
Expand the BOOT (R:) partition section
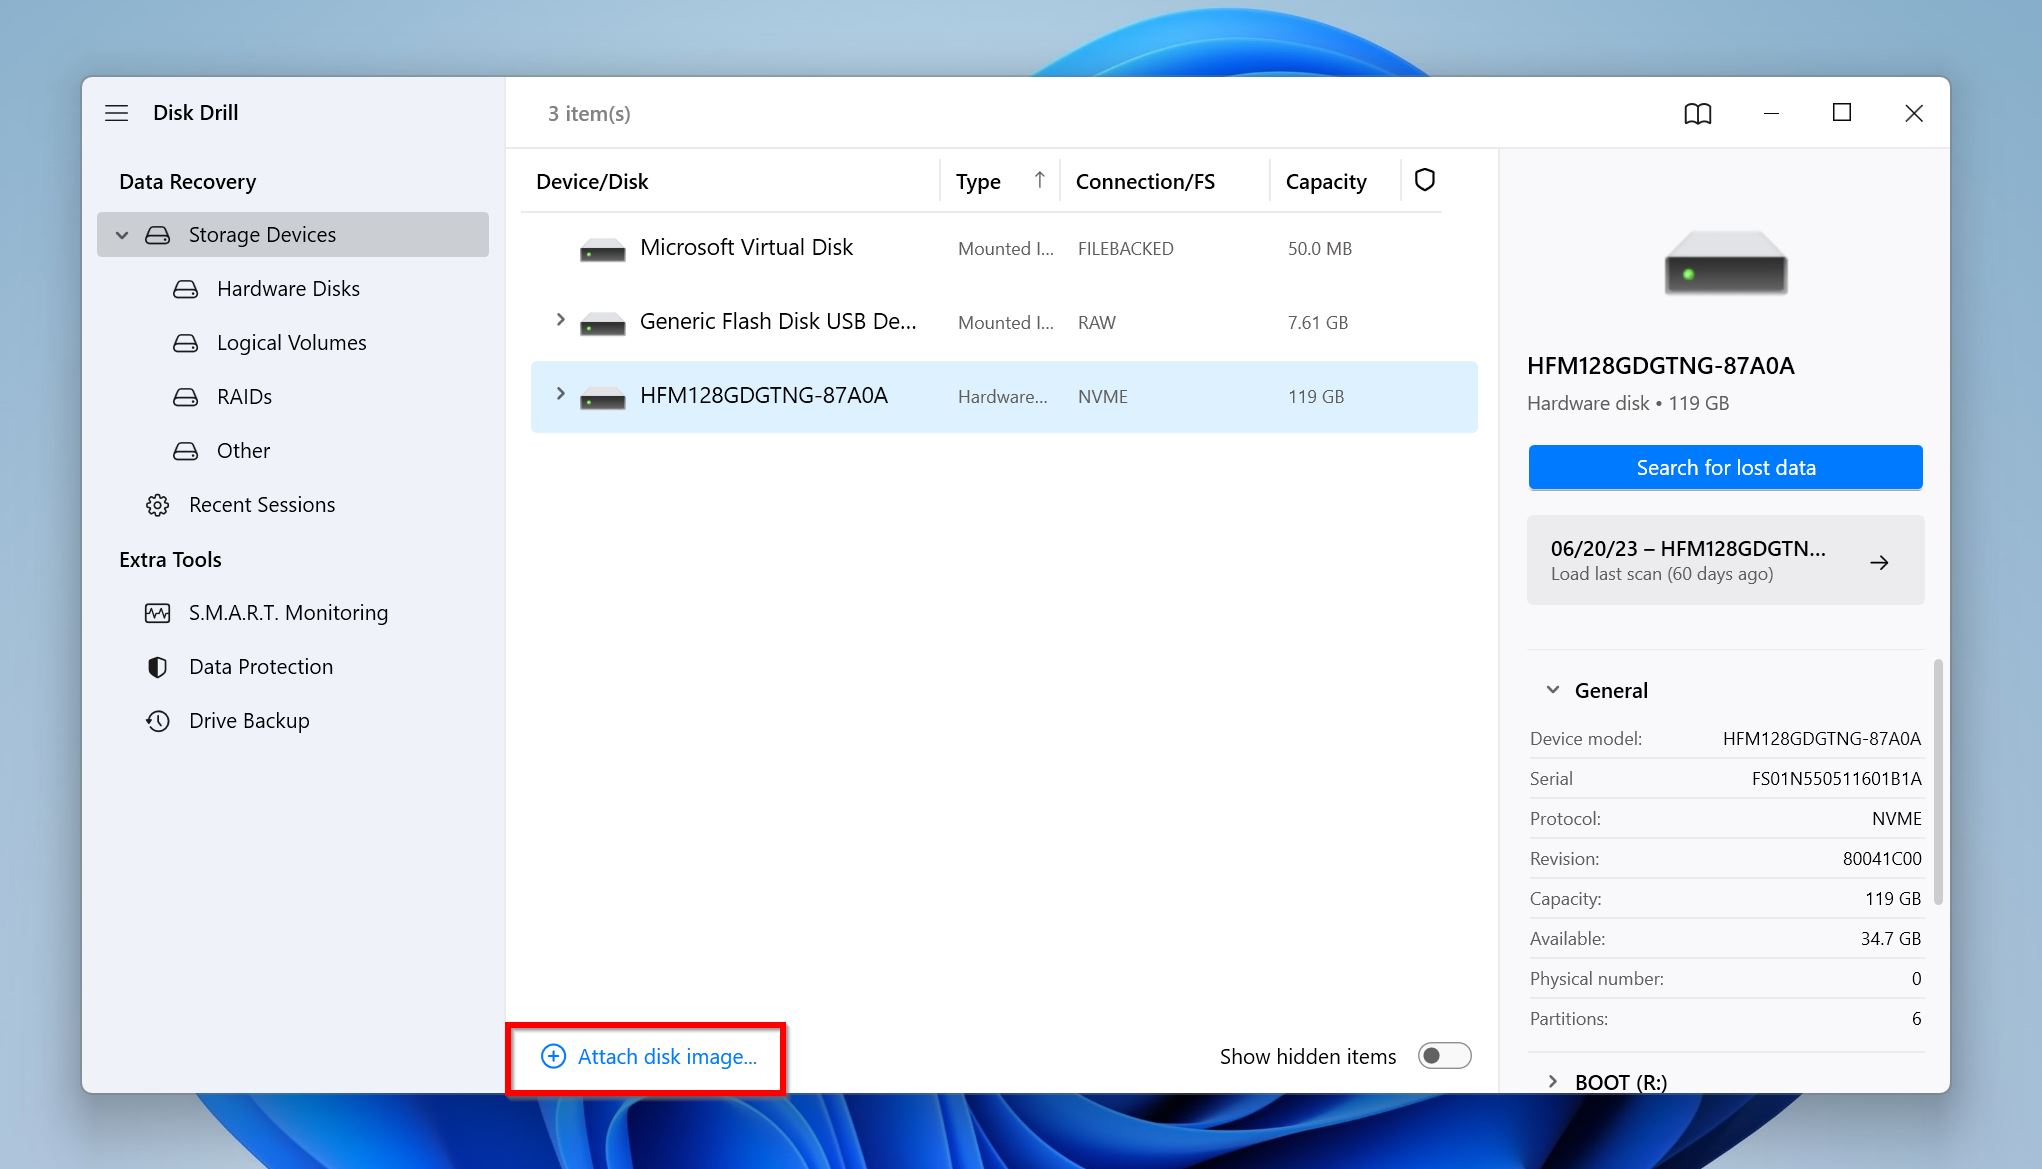pos(1553,1081)
